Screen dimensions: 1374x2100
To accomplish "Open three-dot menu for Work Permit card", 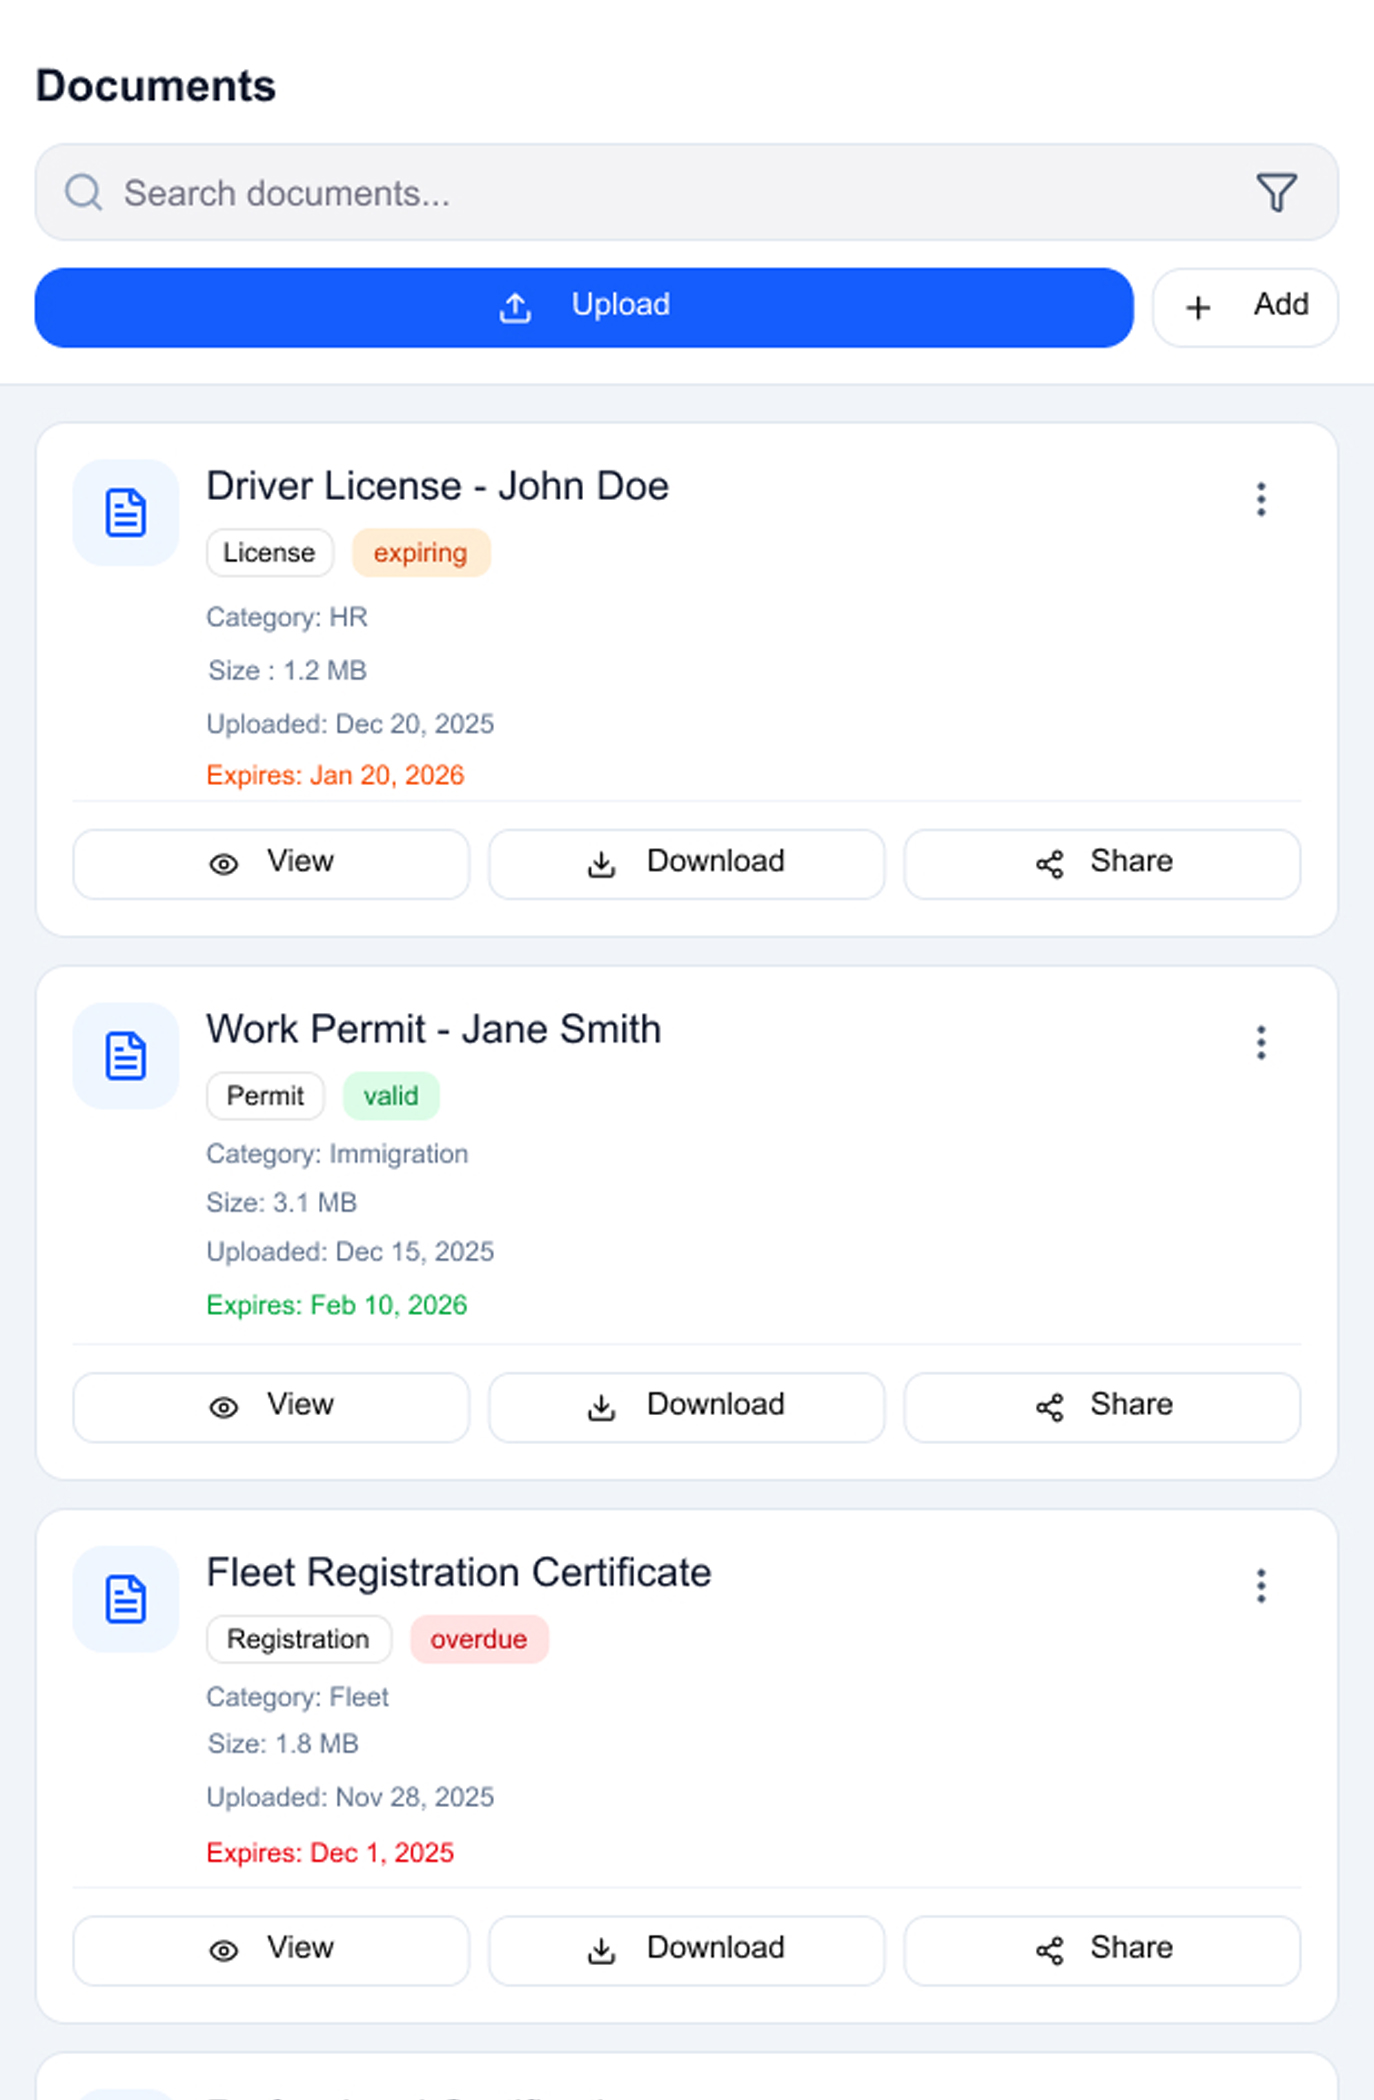I will [x=1261, y=1043].
